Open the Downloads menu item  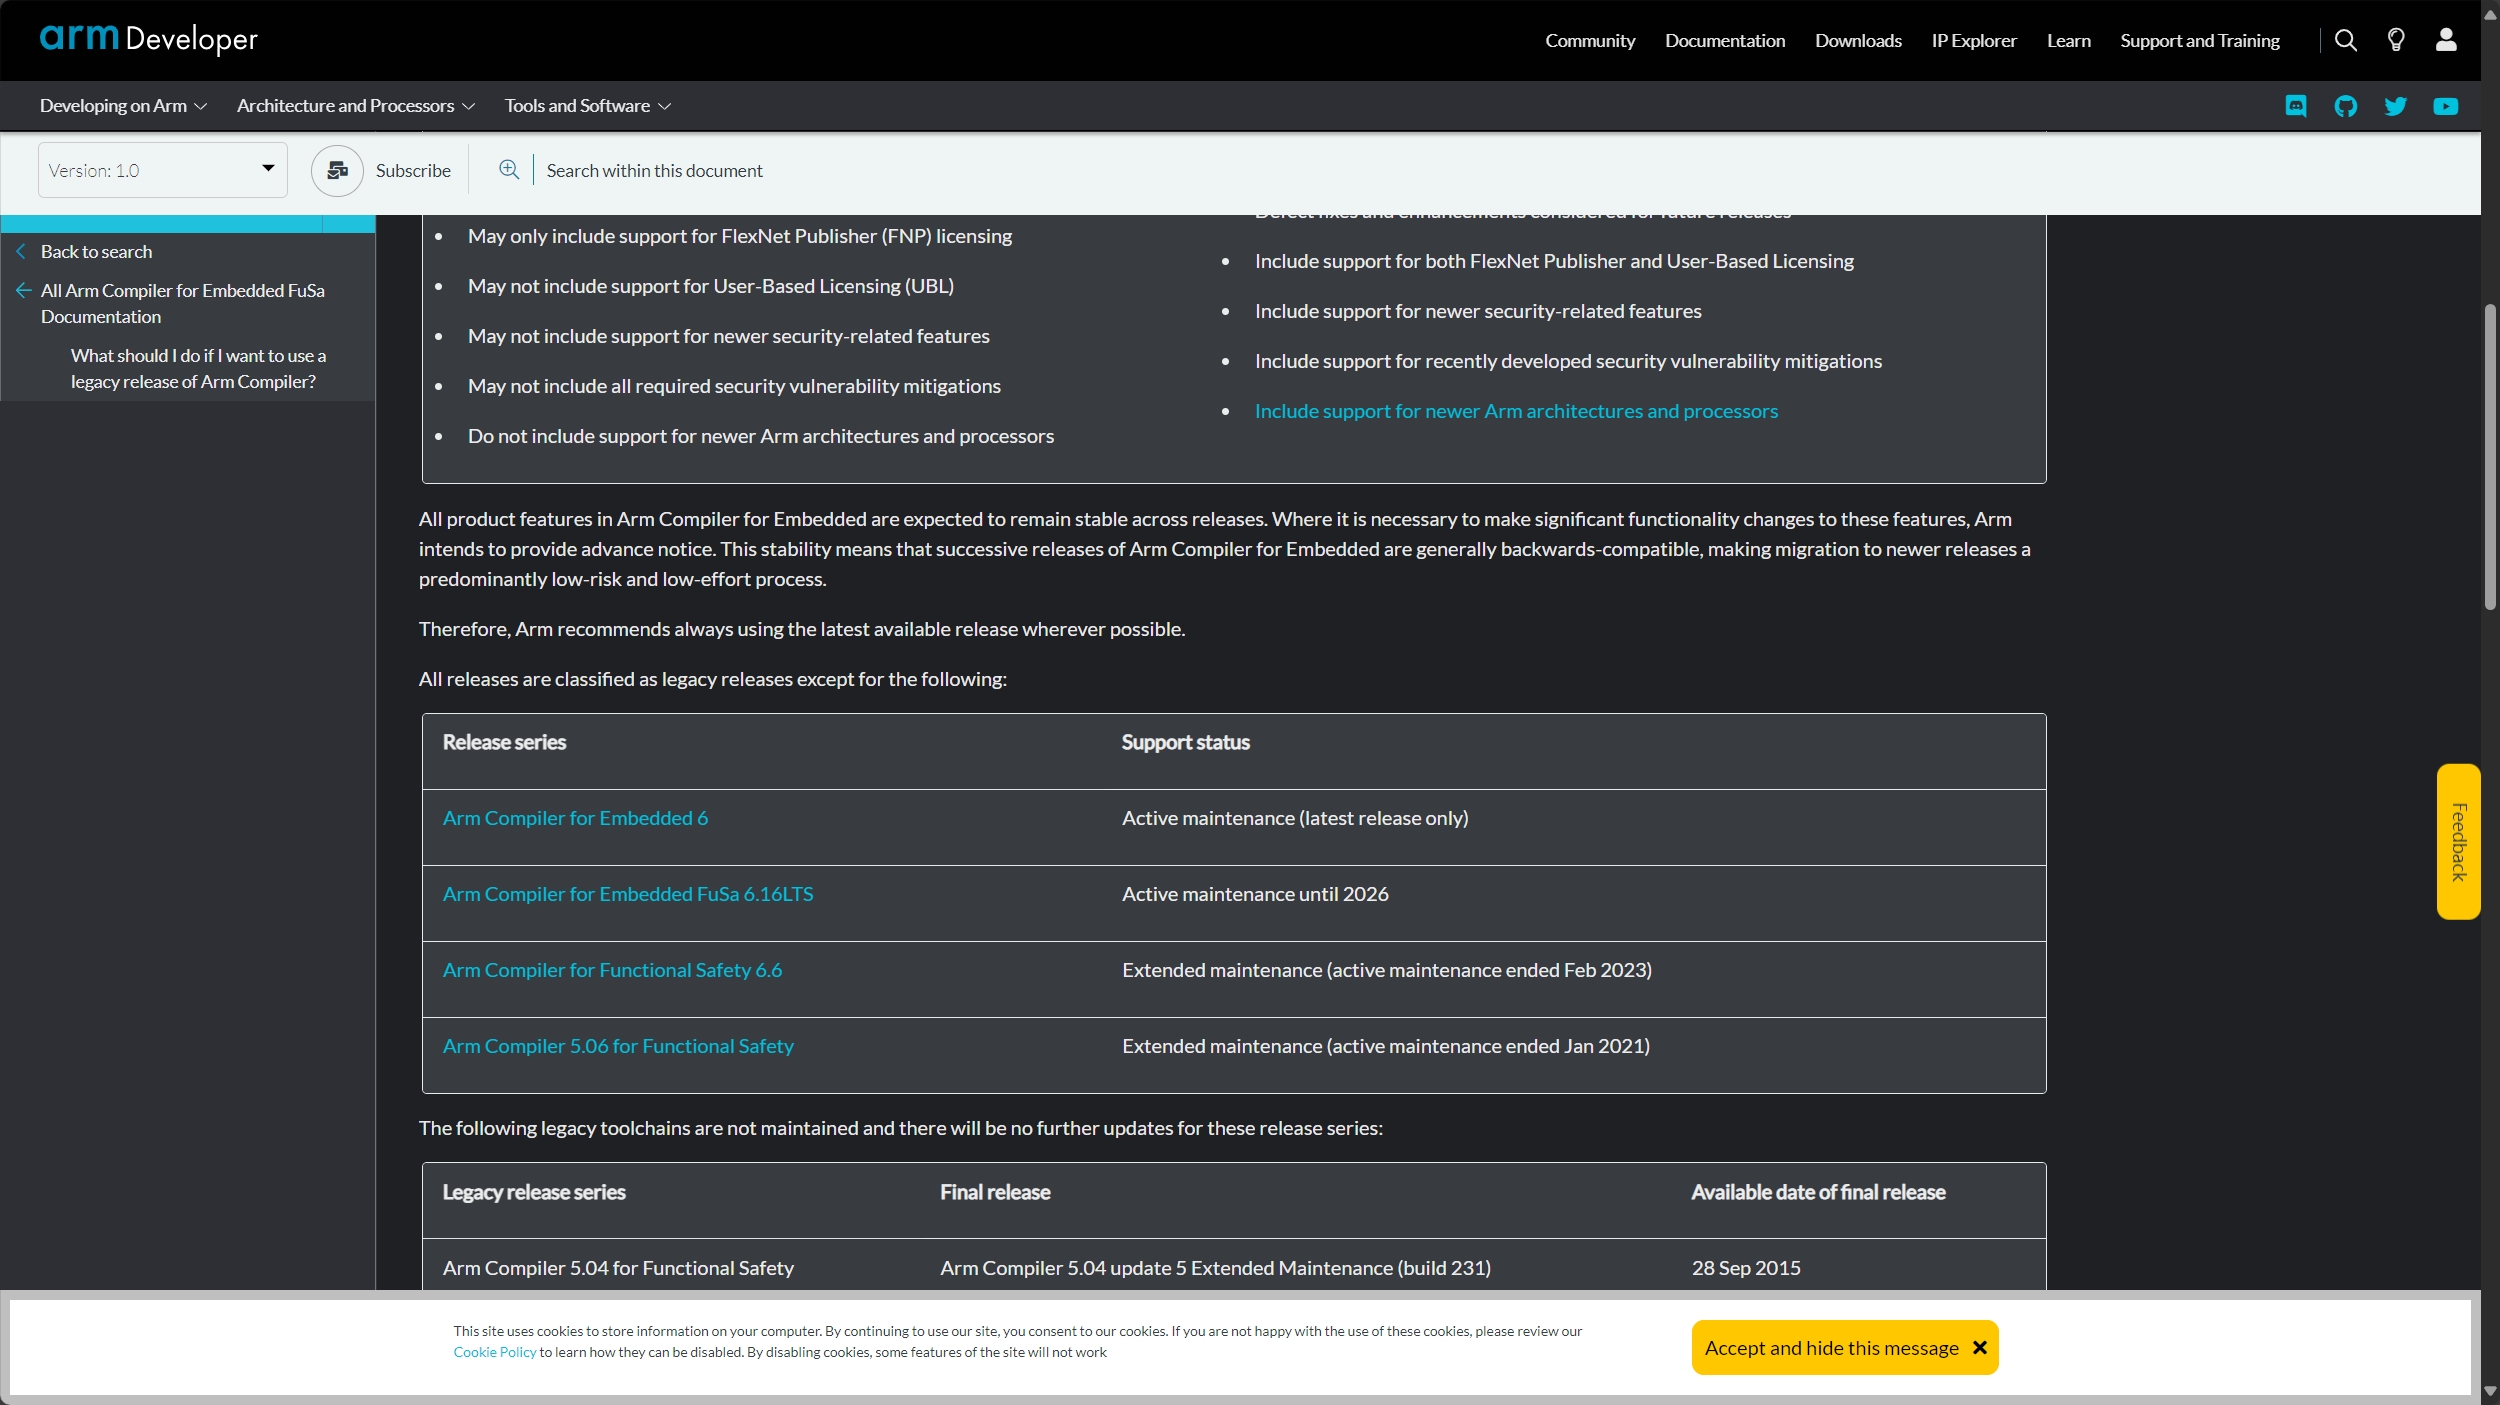pos(1857,41)
